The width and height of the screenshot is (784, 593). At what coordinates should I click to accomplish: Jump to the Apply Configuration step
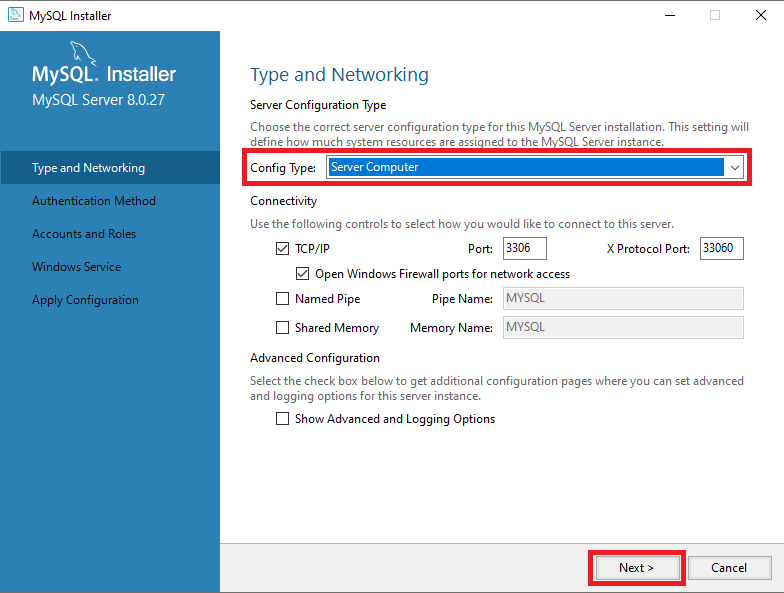coord(85,300)
